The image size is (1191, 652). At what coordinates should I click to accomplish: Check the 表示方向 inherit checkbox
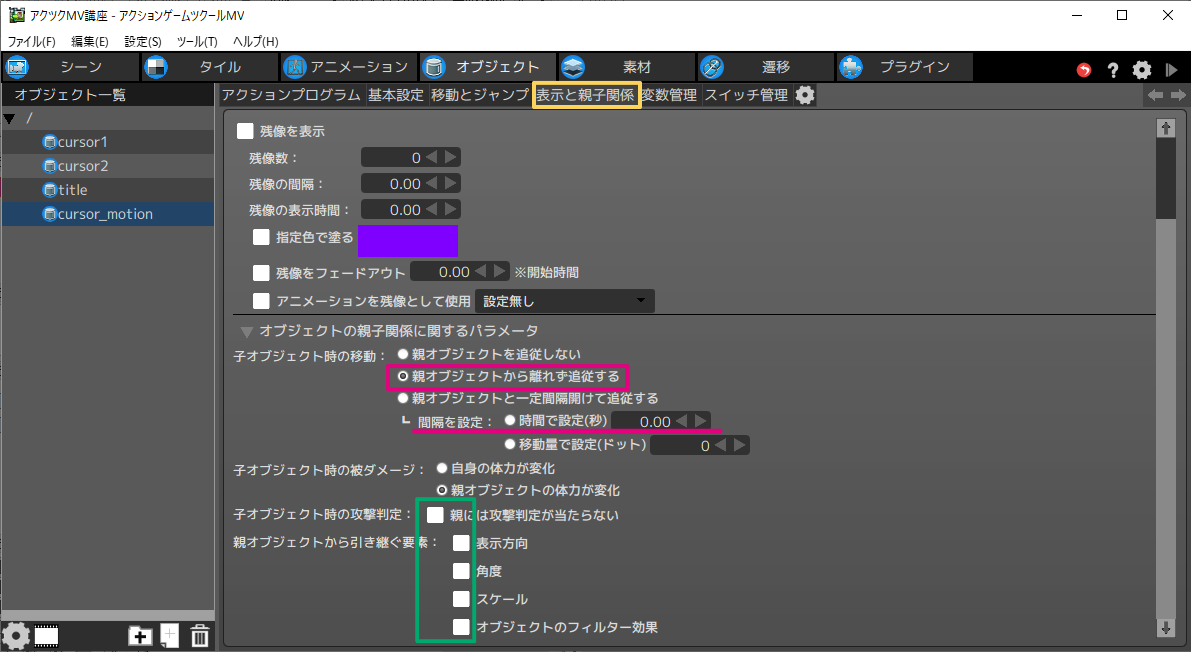coord(461,543)
